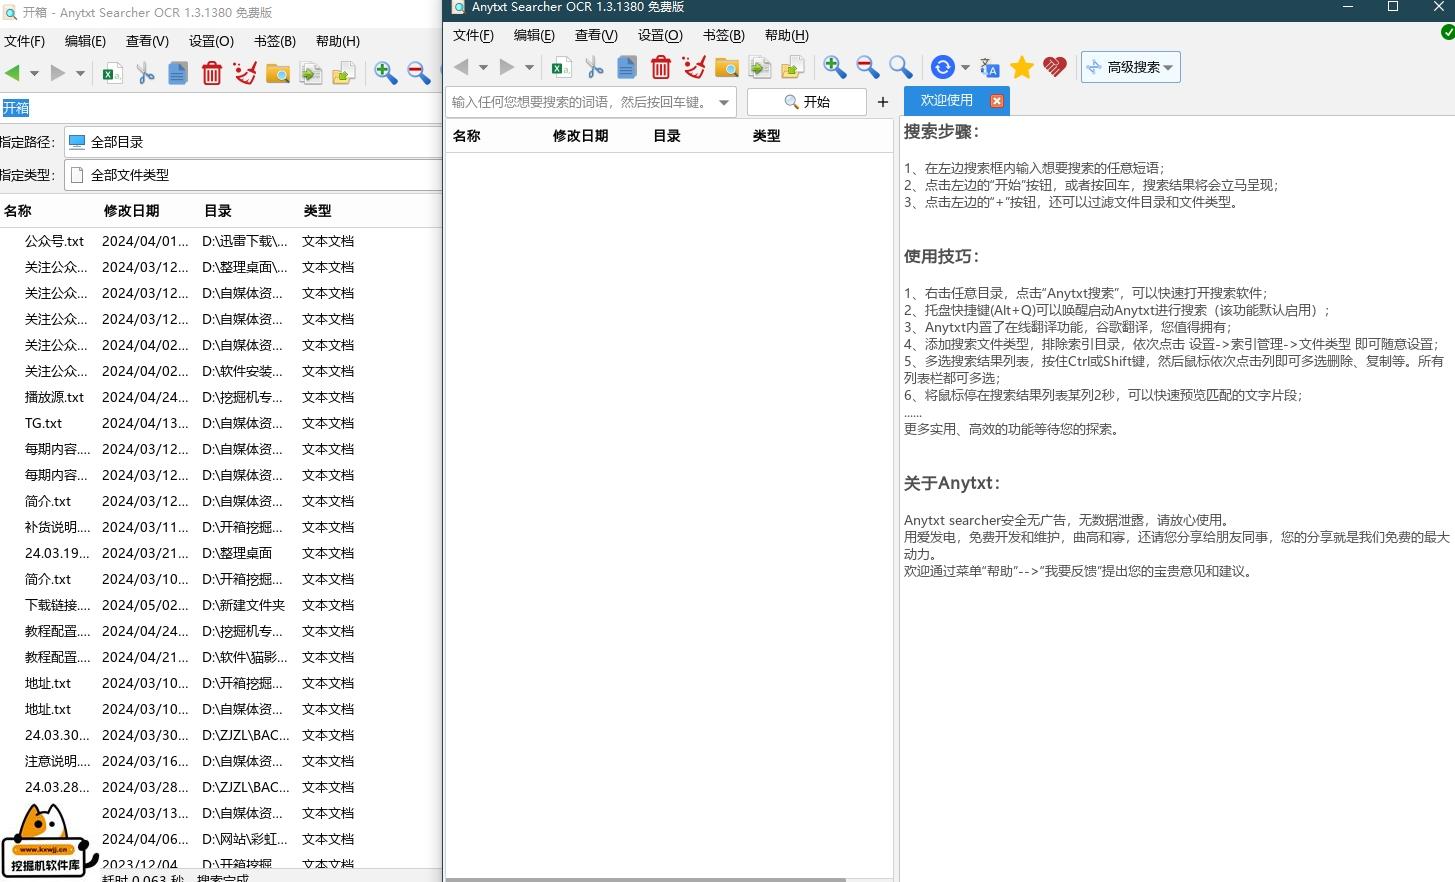Click the red heart handshake icon
The height and width of the screenshot is (882, 1455).
click(1054, 67)
